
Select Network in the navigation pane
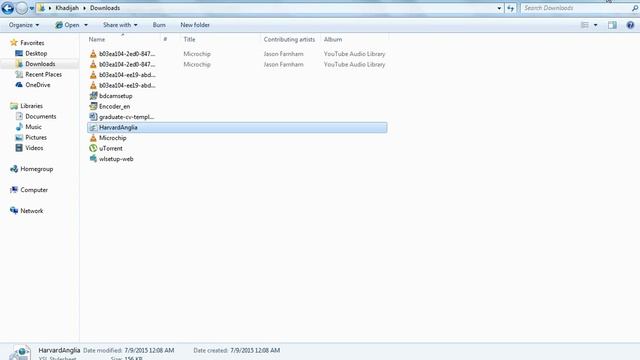(31, 211)
